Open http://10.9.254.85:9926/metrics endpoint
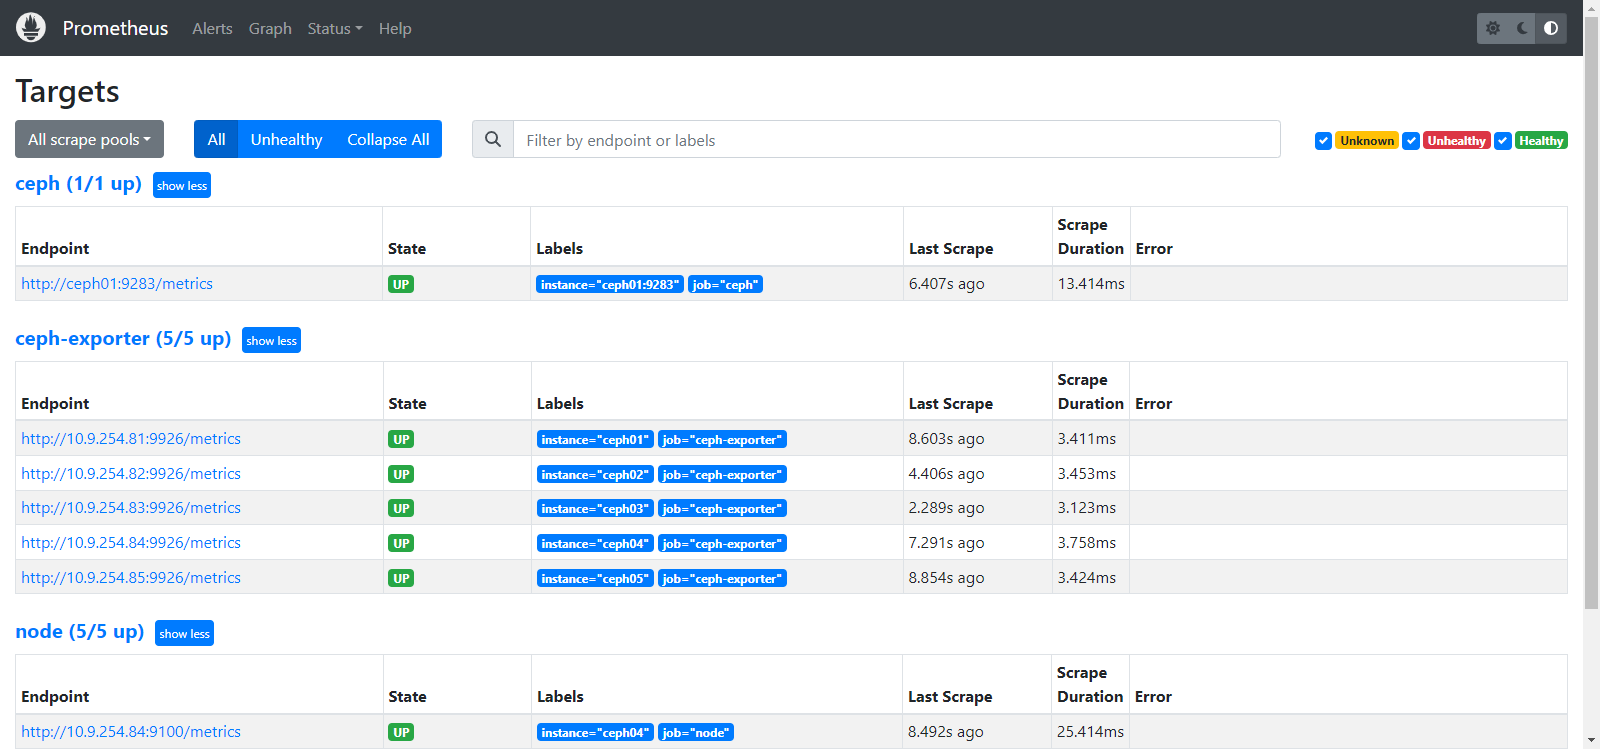 point(131,577)
